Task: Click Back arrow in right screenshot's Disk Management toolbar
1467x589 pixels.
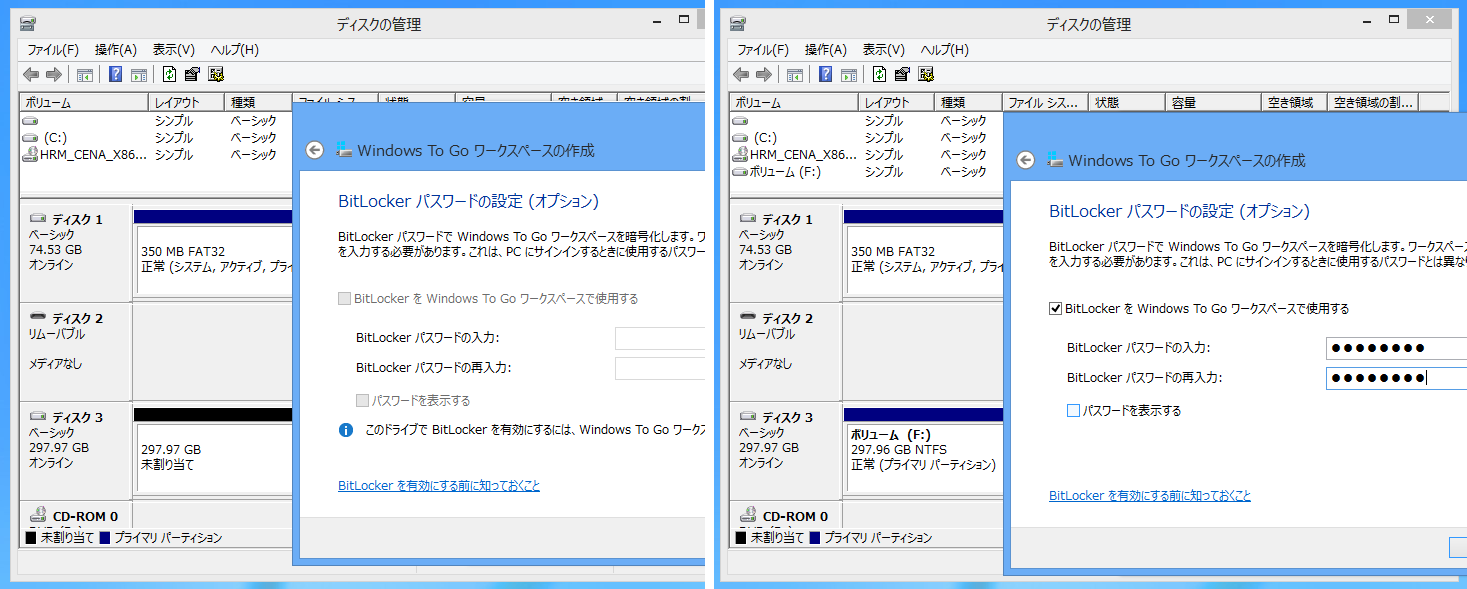Action: pyautogui.click(x=741, y=74)
